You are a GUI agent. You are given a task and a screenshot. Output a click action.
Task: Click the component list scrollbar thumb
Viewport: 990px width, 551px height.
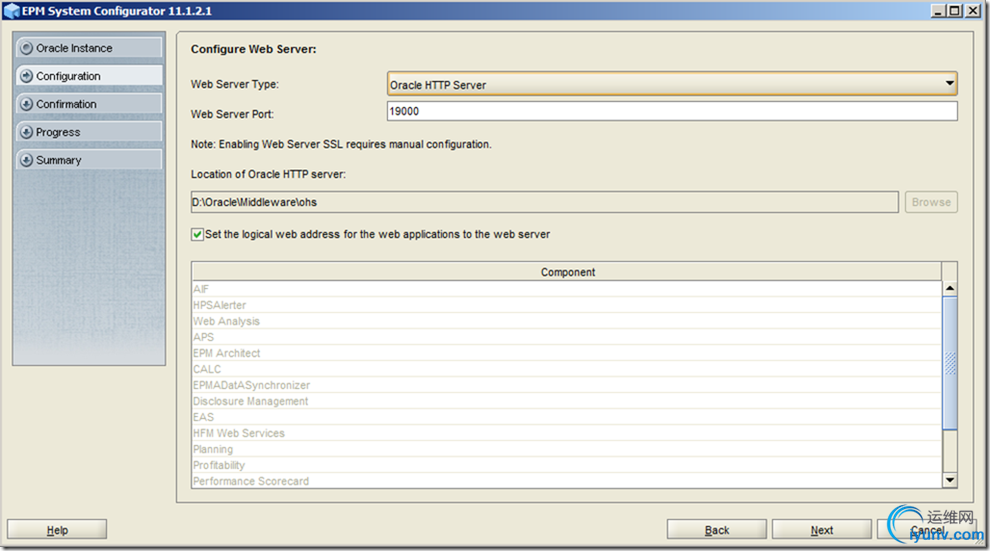coord(950,363)
